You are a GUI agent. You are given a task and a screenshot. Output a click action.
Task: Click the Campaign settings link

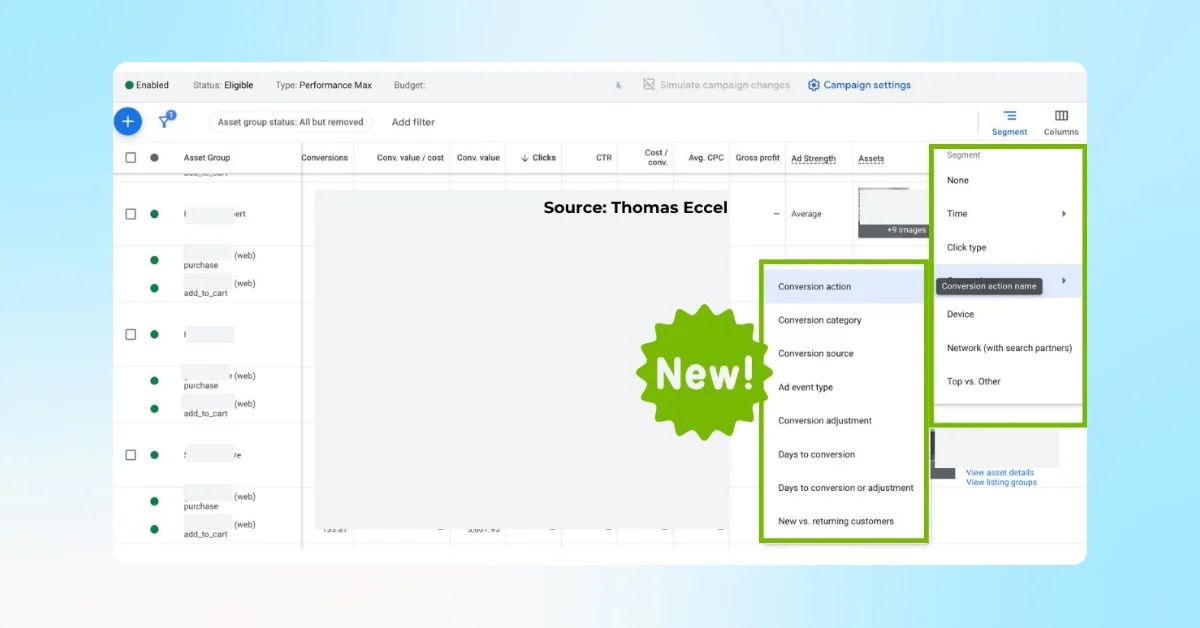tap(867, 85)
